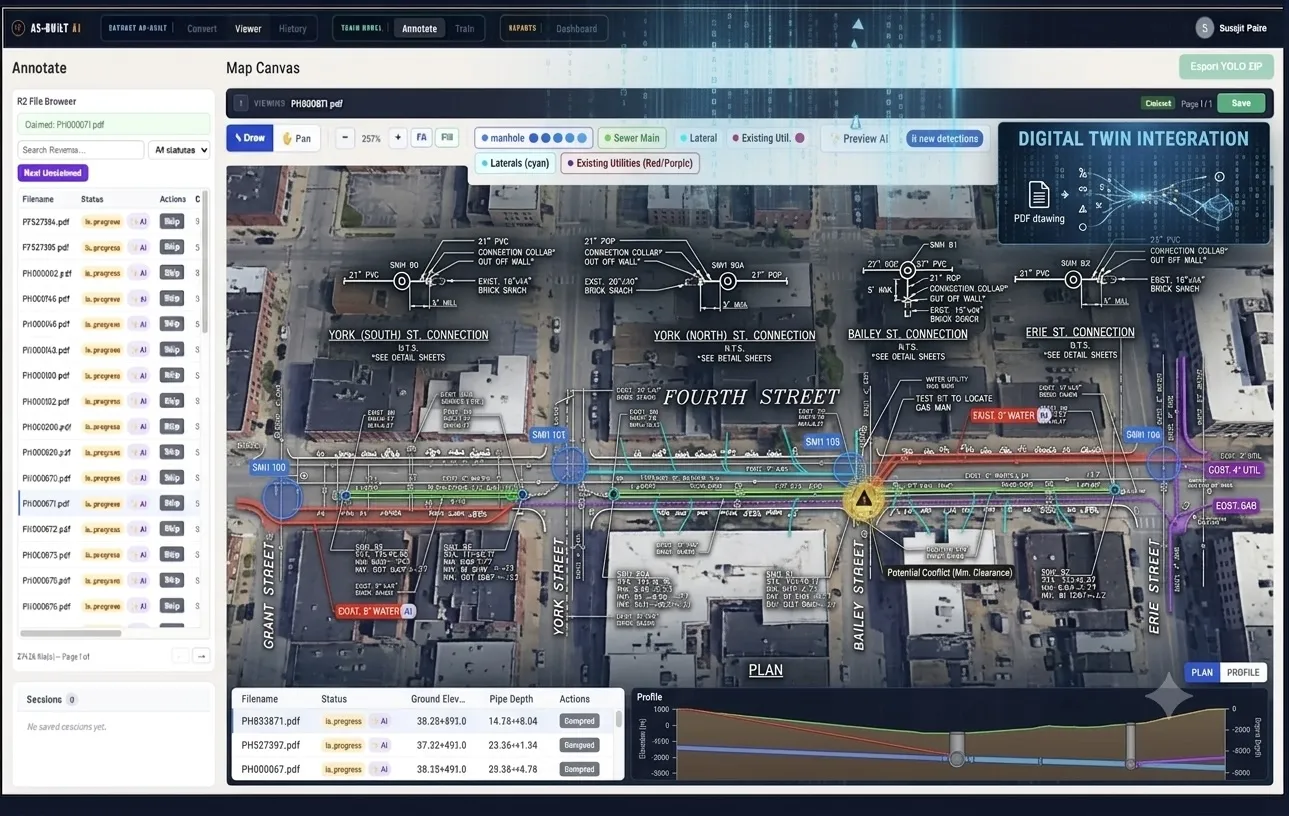Zoom in with the plus button
1289x816 pixels.
point(398,138)
